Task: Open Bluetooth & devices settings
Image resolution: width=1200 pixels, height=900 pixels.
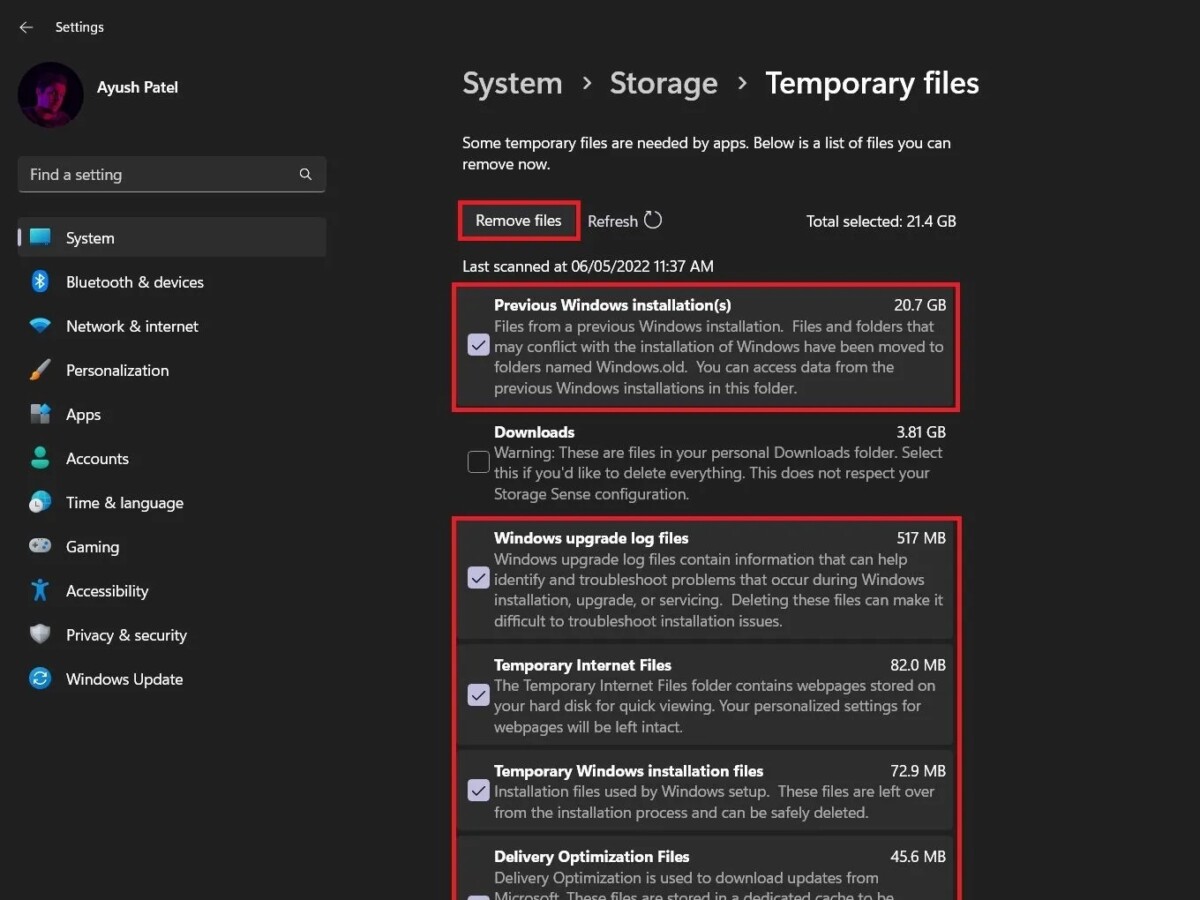Action: [x=135, y=282]
